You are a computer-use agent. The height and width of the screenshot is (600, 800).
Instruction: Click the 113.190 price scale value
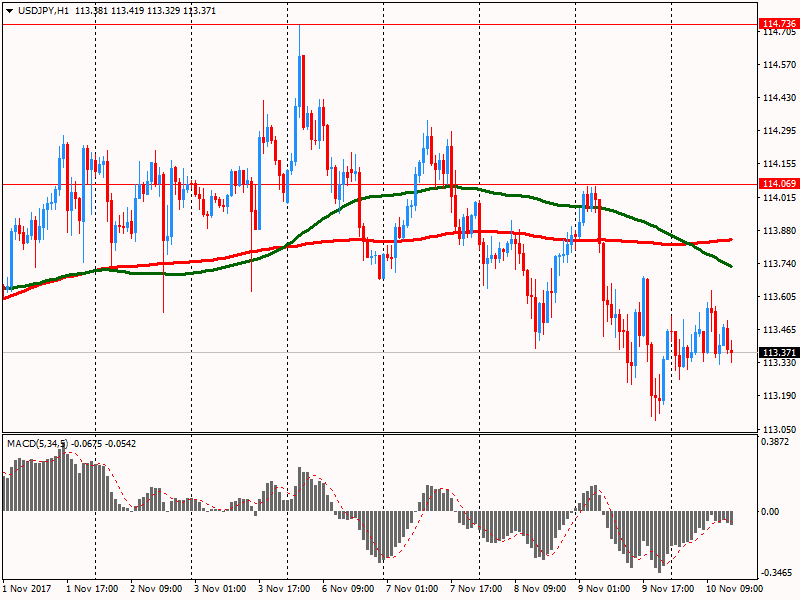pos(779,395)
